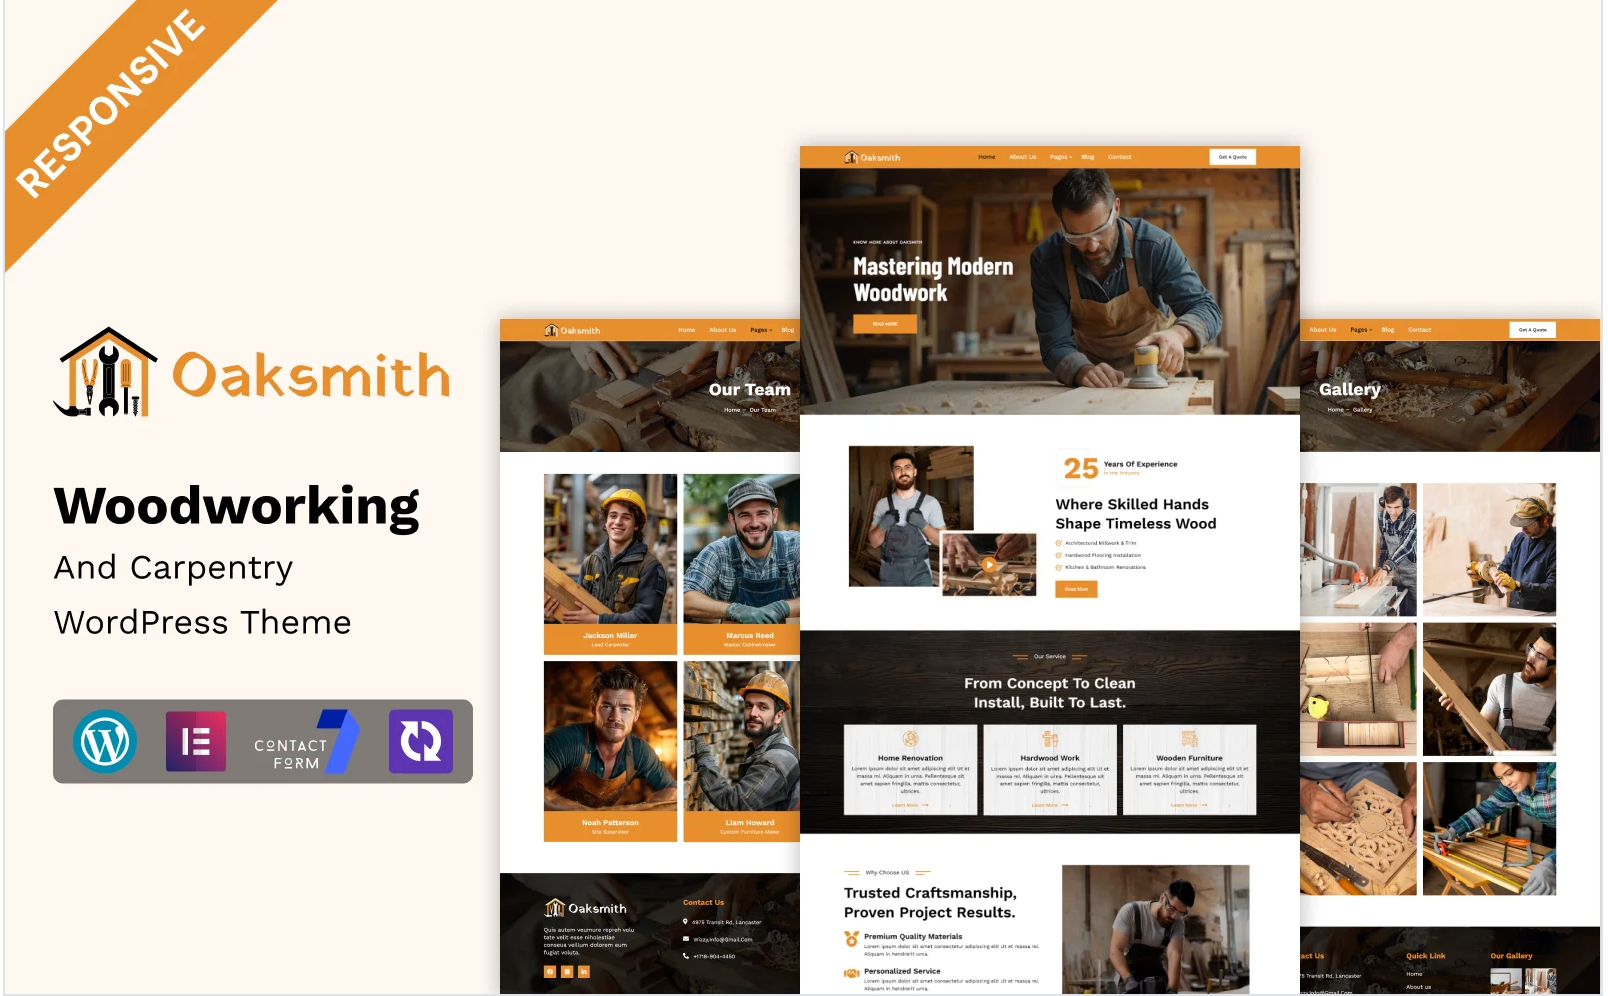Follow Learn More link on Wooden Furniture card
The width and height of the screenshot is (1608, 996).
tap(1189, 805)
